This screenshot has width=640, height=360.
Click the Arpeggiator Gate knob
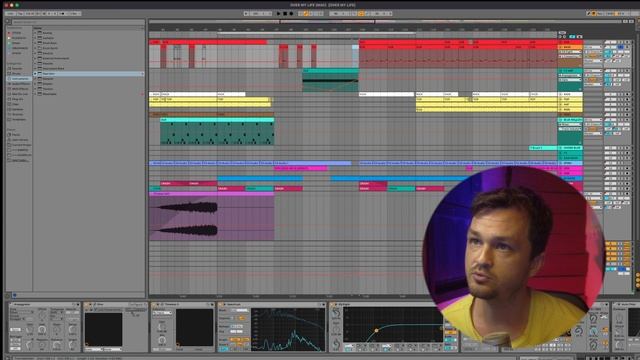(42, 329)
